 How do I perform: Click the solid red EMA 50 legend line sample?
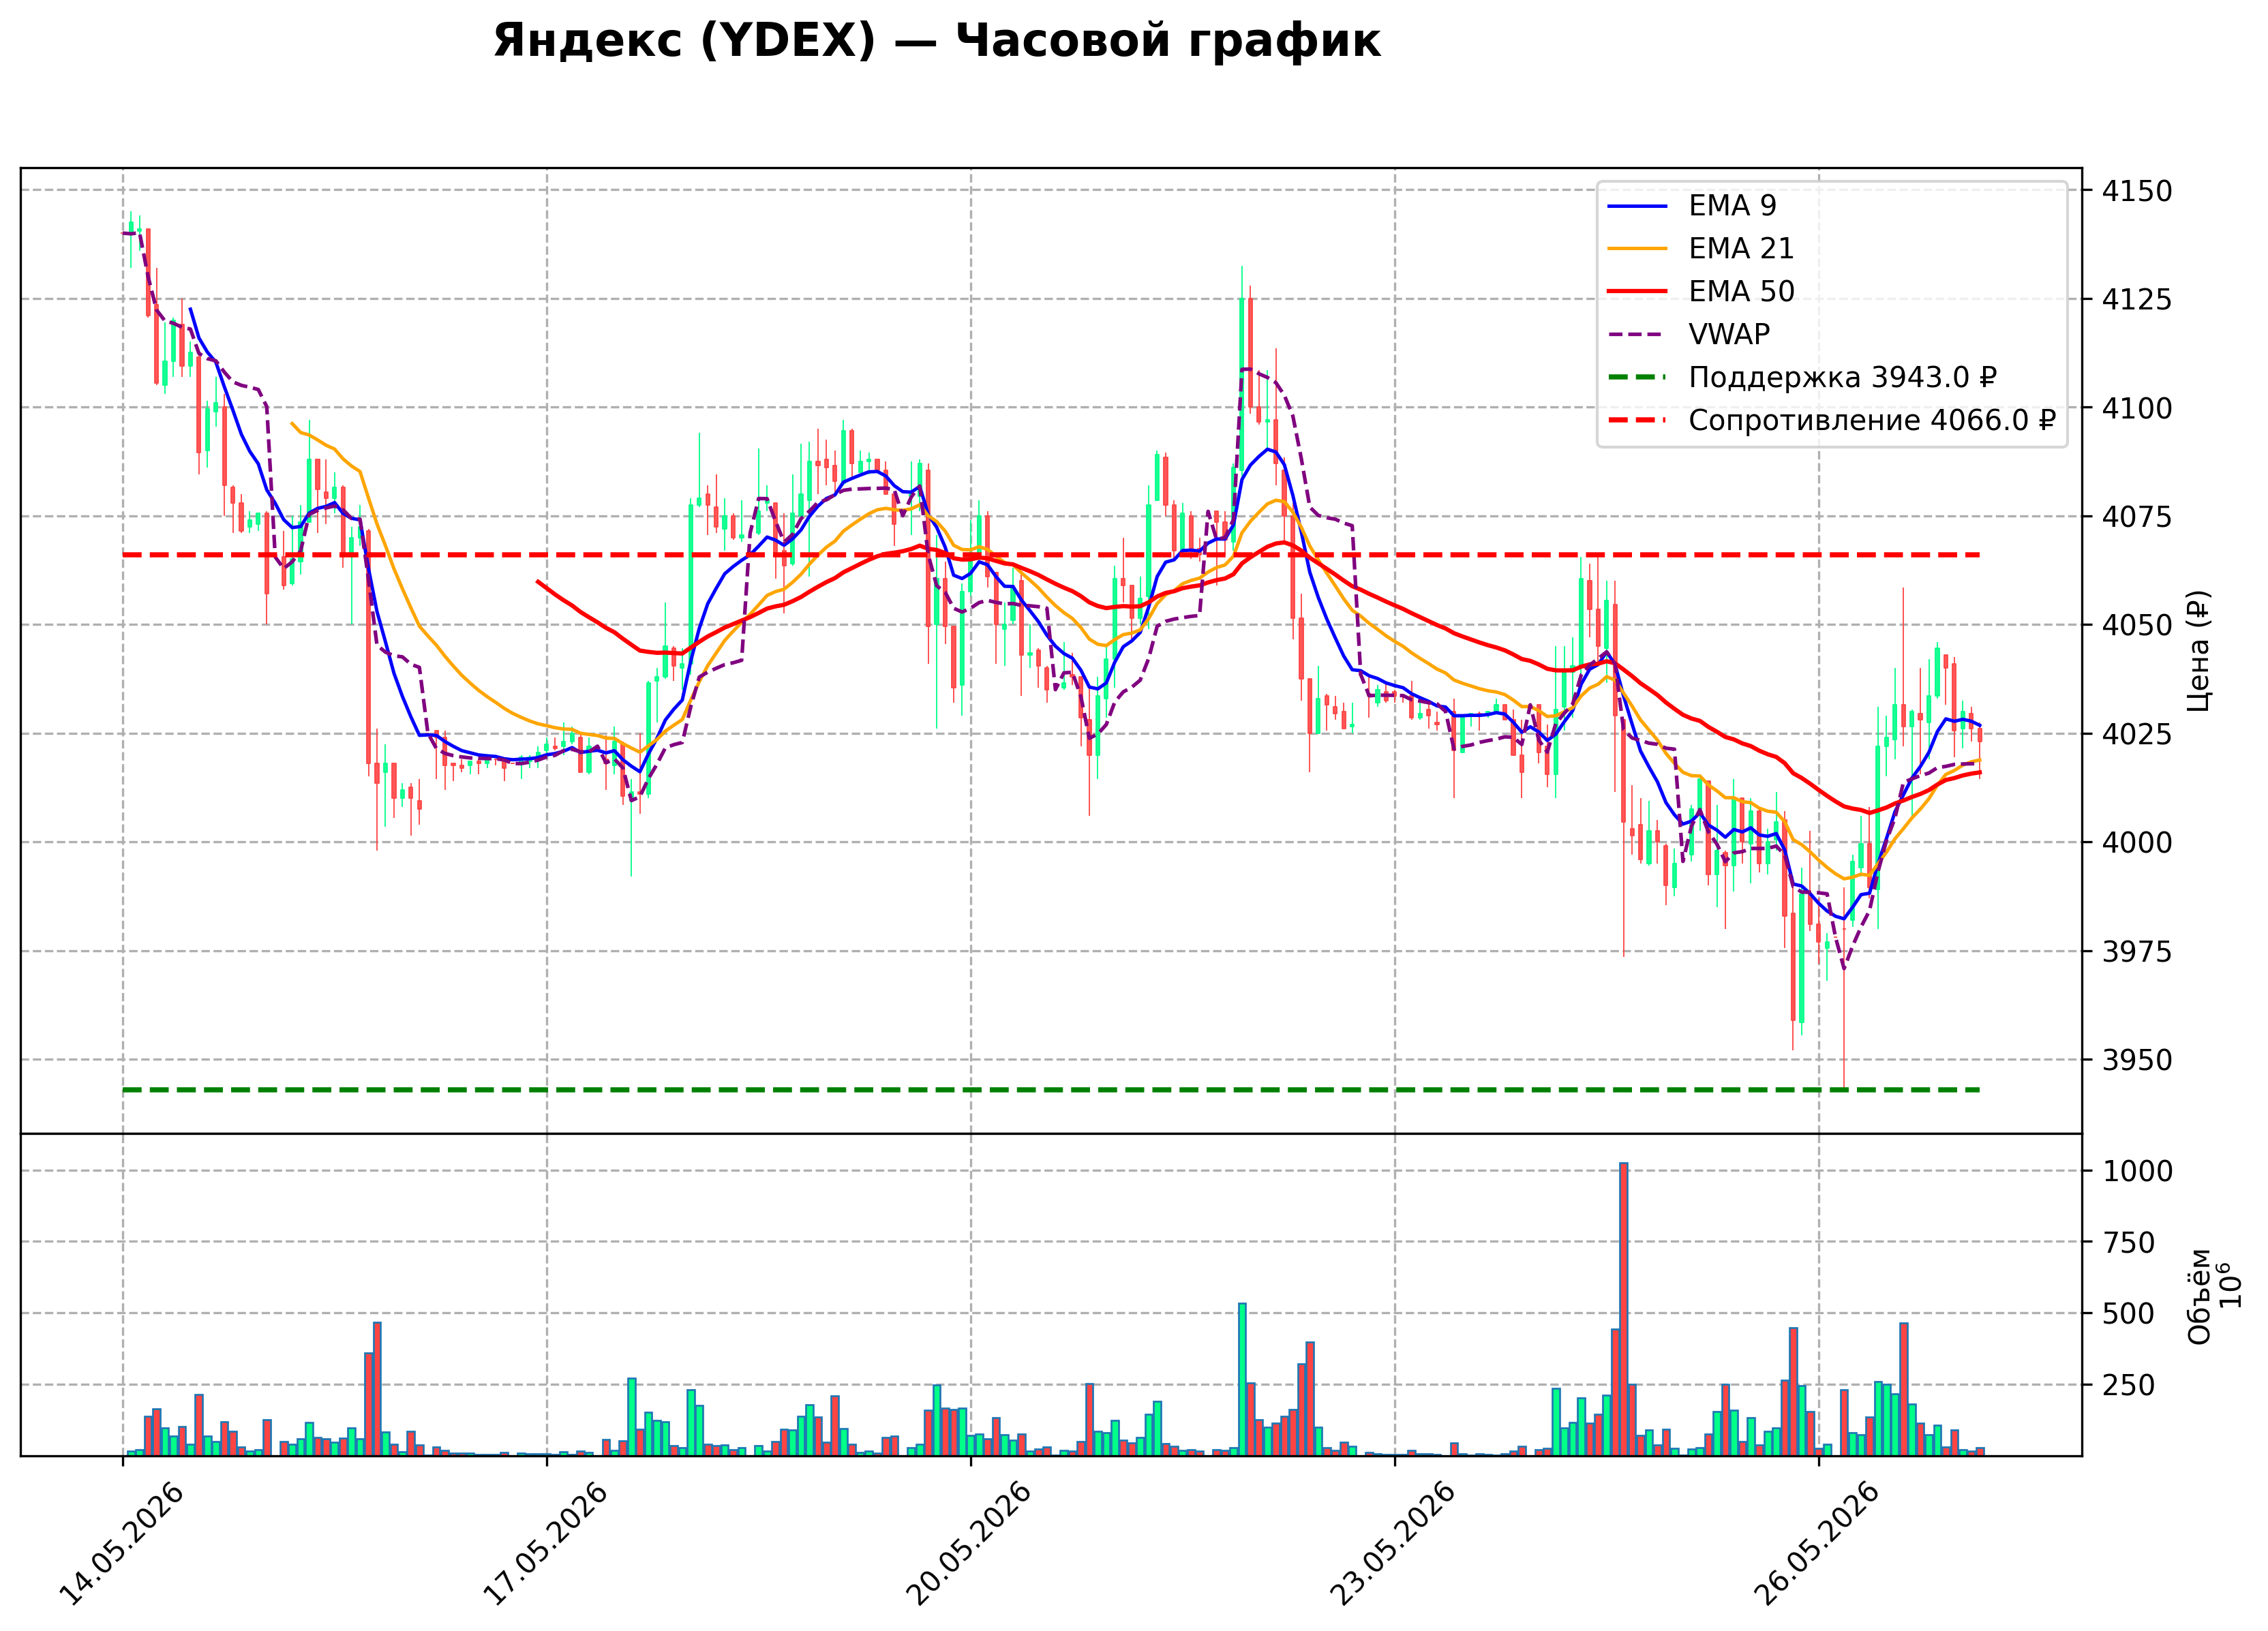click(x=1637, y=292)
